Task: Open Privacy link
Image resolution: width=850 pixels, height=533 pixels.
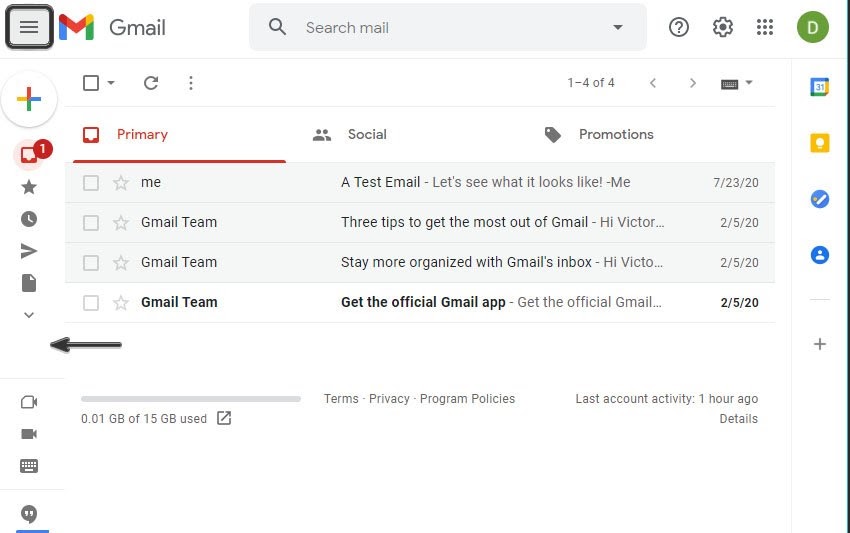Action: 389,399
